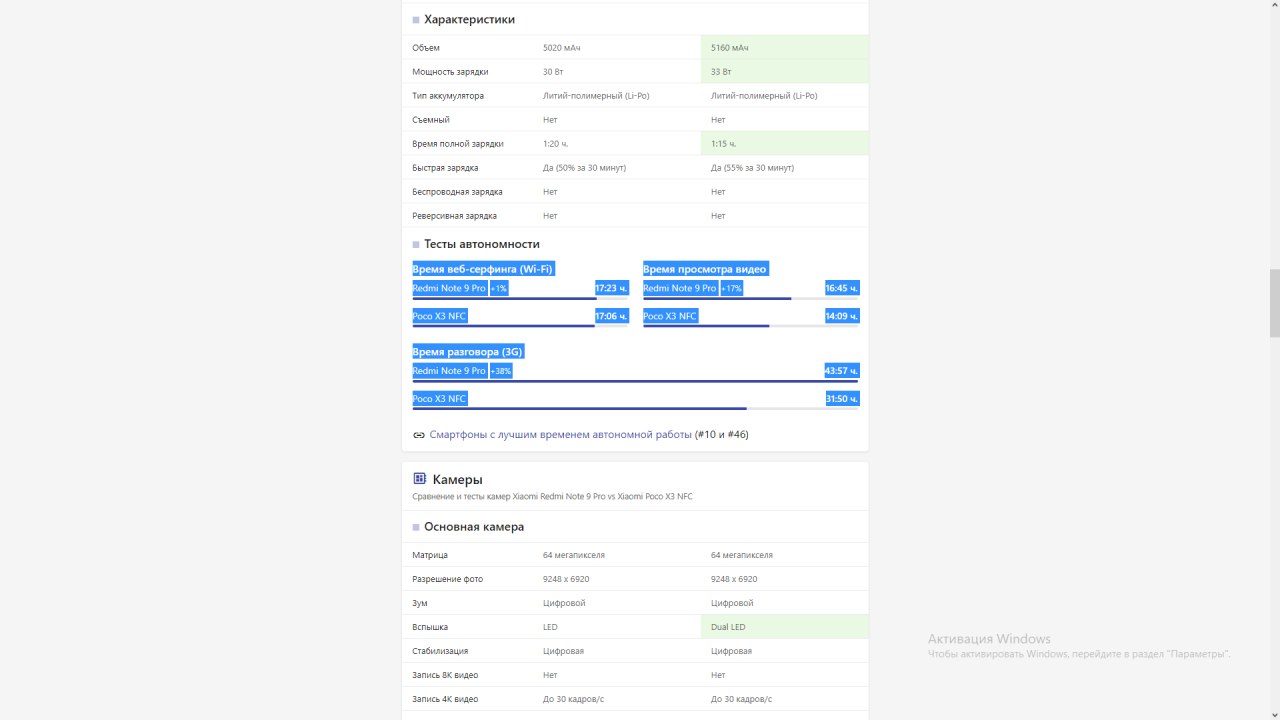Click the +1% badge in web surfing
Image resolution: width=1280 pixels, height=720 pixels.
pyautogui.click(x=499, y=288)
